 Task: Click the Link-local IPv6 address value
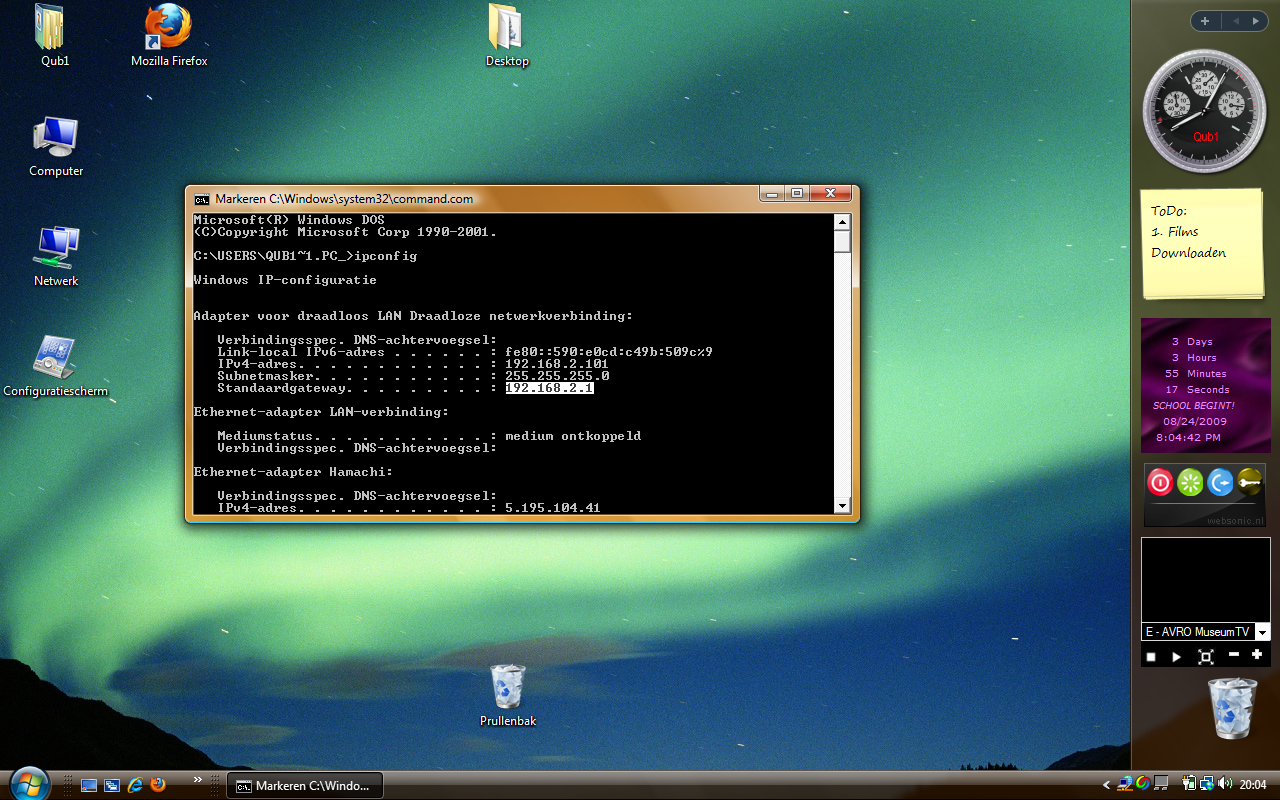609,352
